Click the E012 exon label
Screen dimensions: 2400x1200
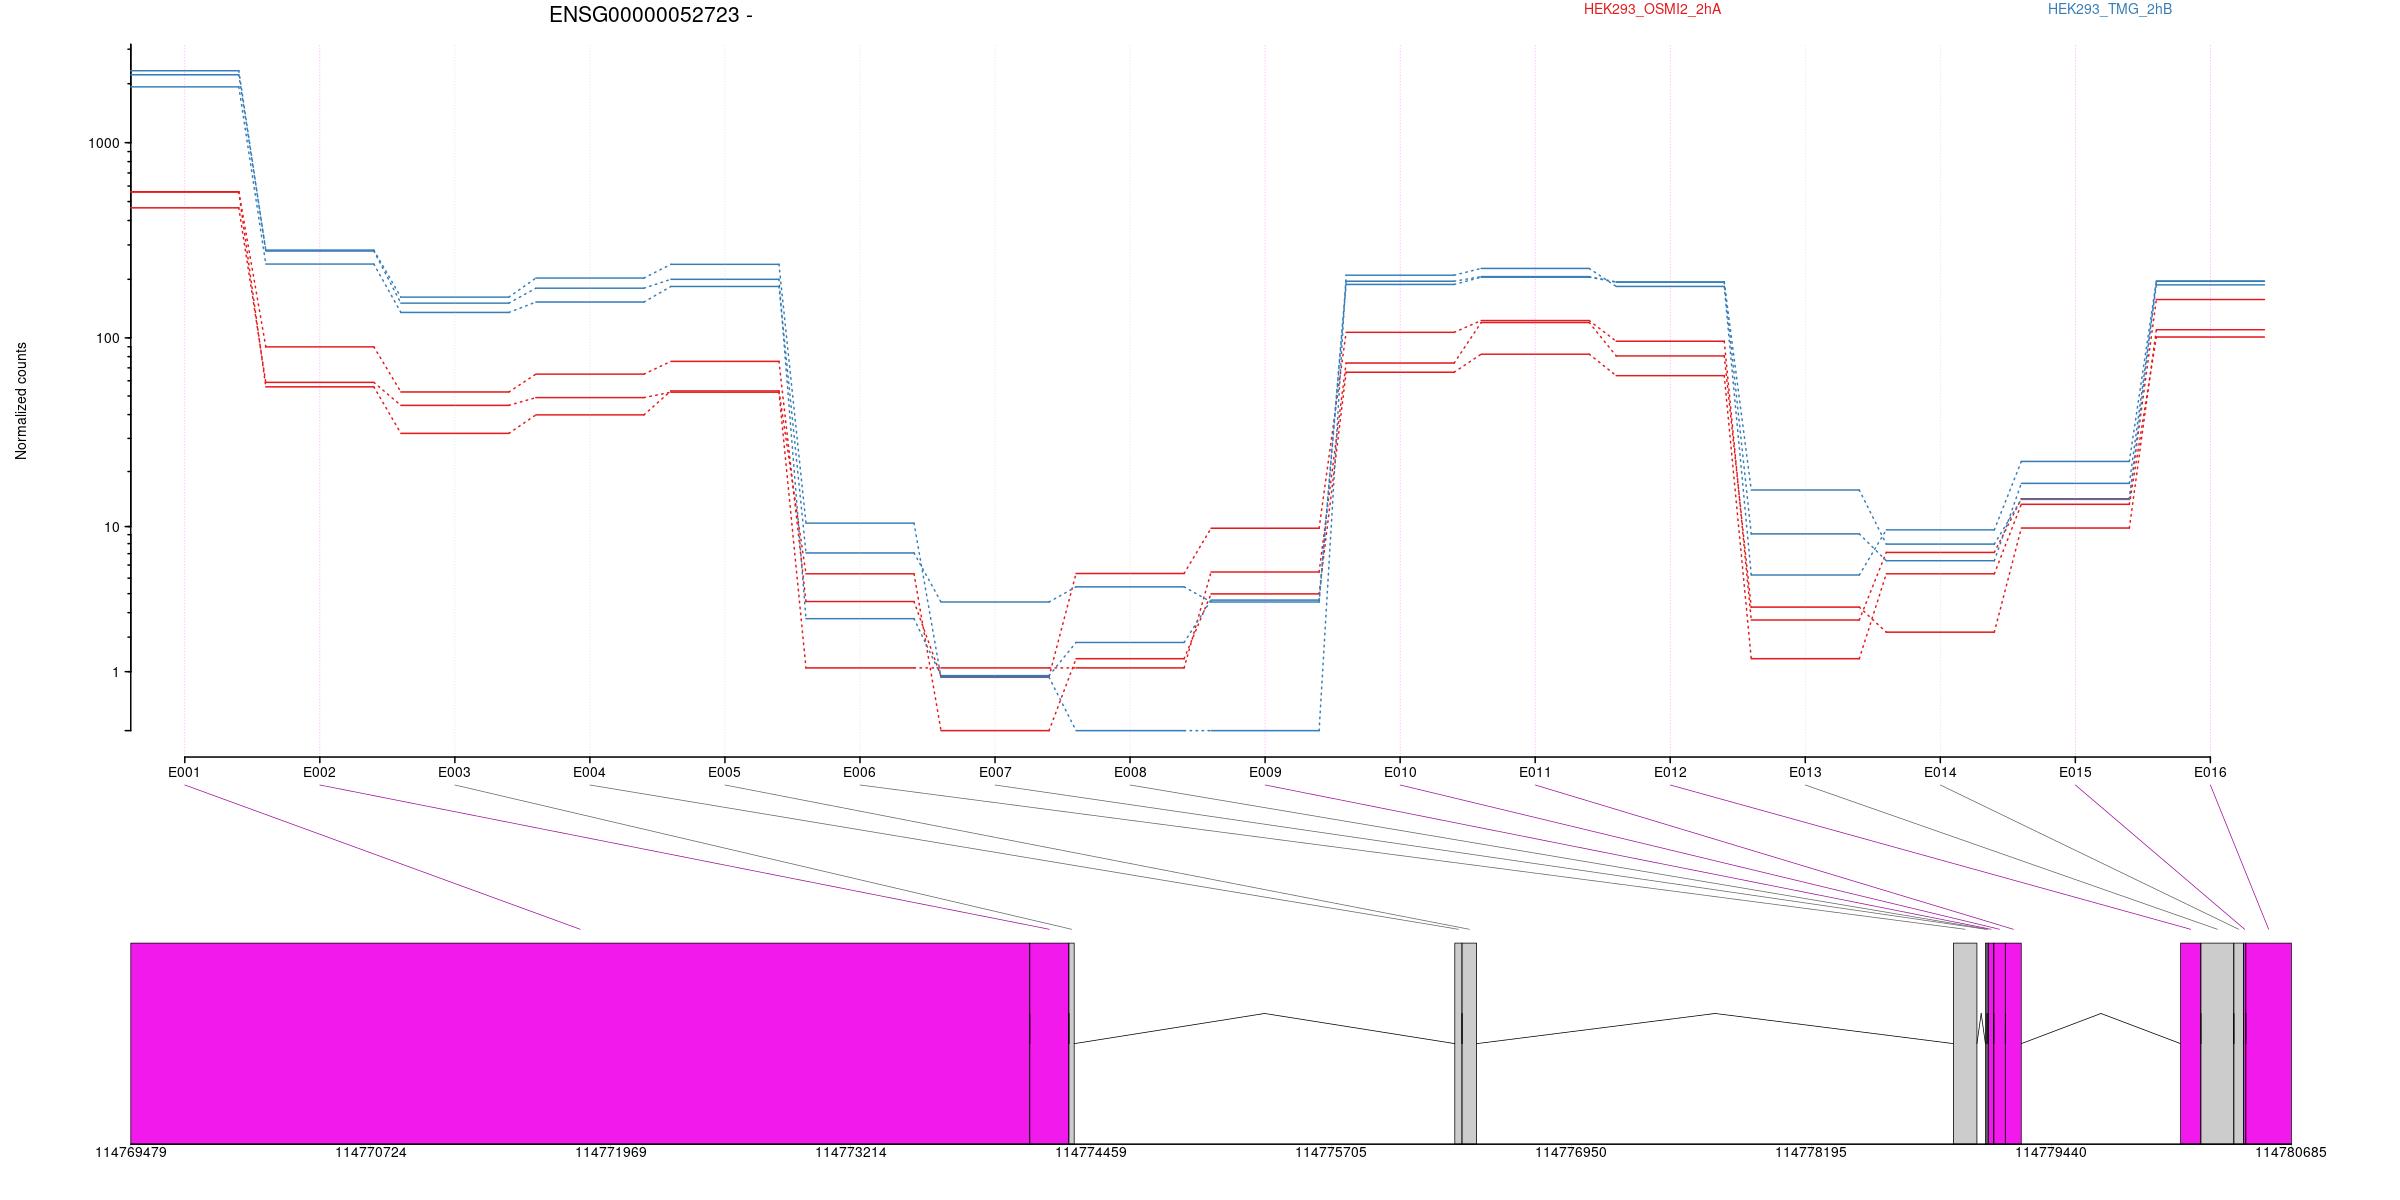click(1670, 772)
